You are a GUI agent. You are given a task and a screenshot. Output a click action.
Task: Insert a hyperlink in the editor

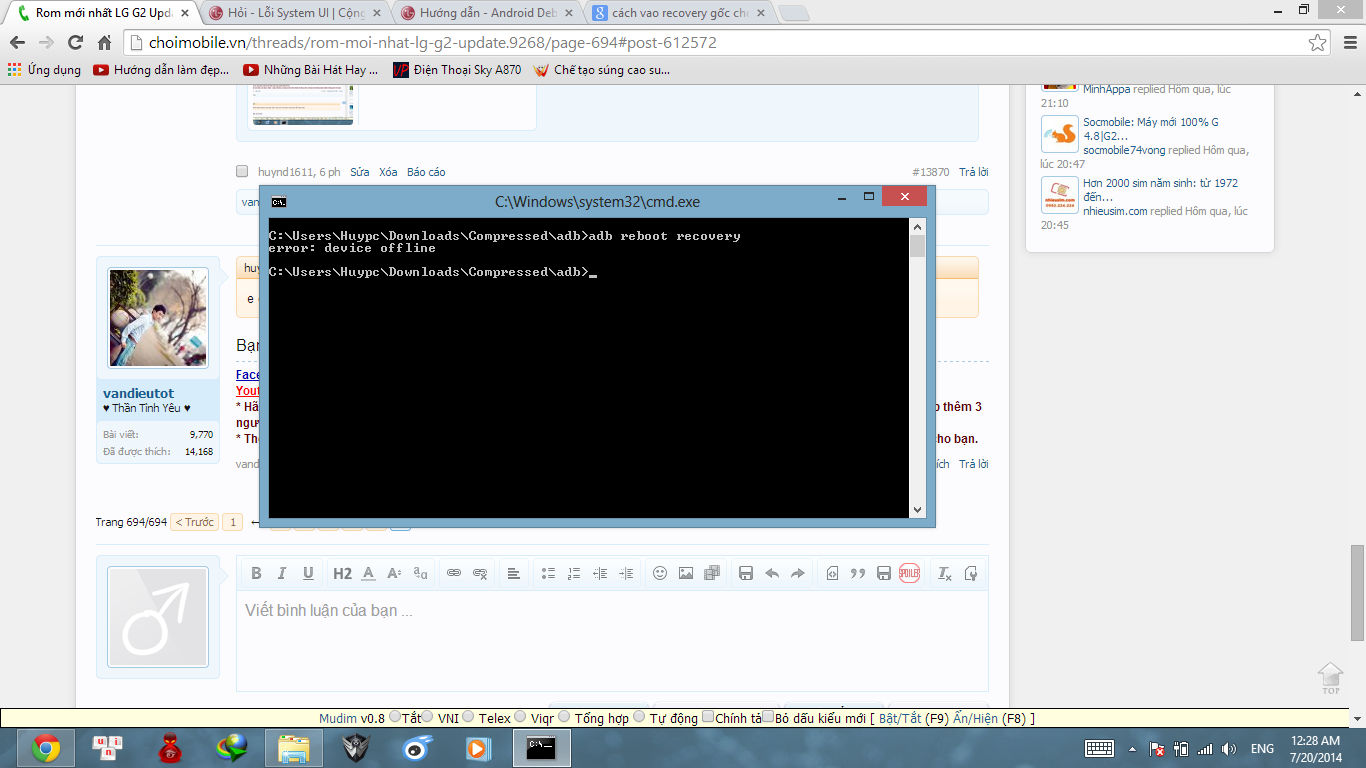[x=454, y=573]
